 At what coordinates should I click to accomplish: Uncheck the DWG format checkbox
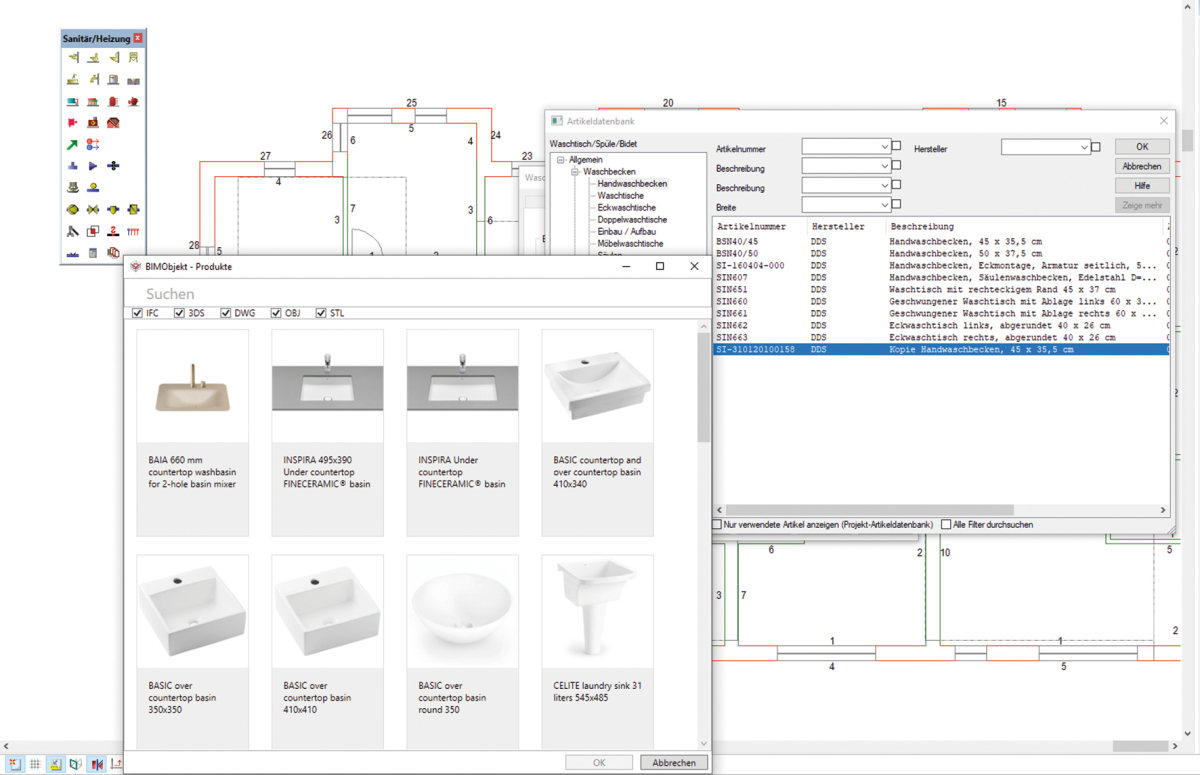(225, 313)
